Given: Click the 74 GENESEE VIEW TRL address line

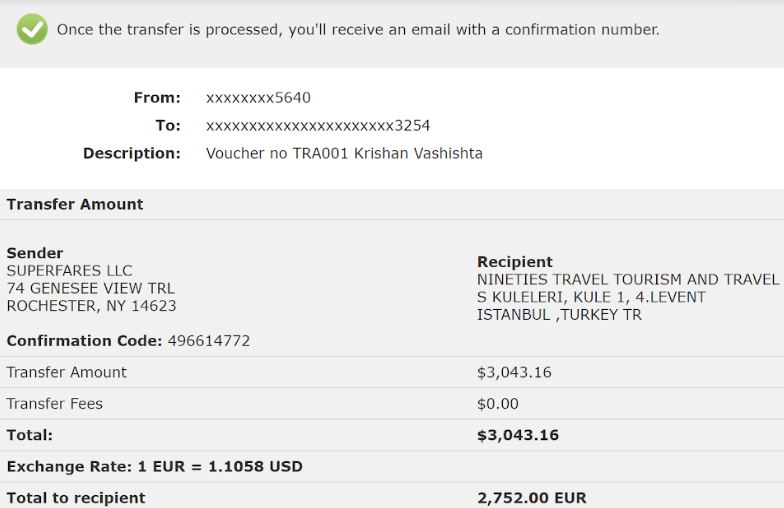Looking at the screenshot, I should (x=90, y=288).
